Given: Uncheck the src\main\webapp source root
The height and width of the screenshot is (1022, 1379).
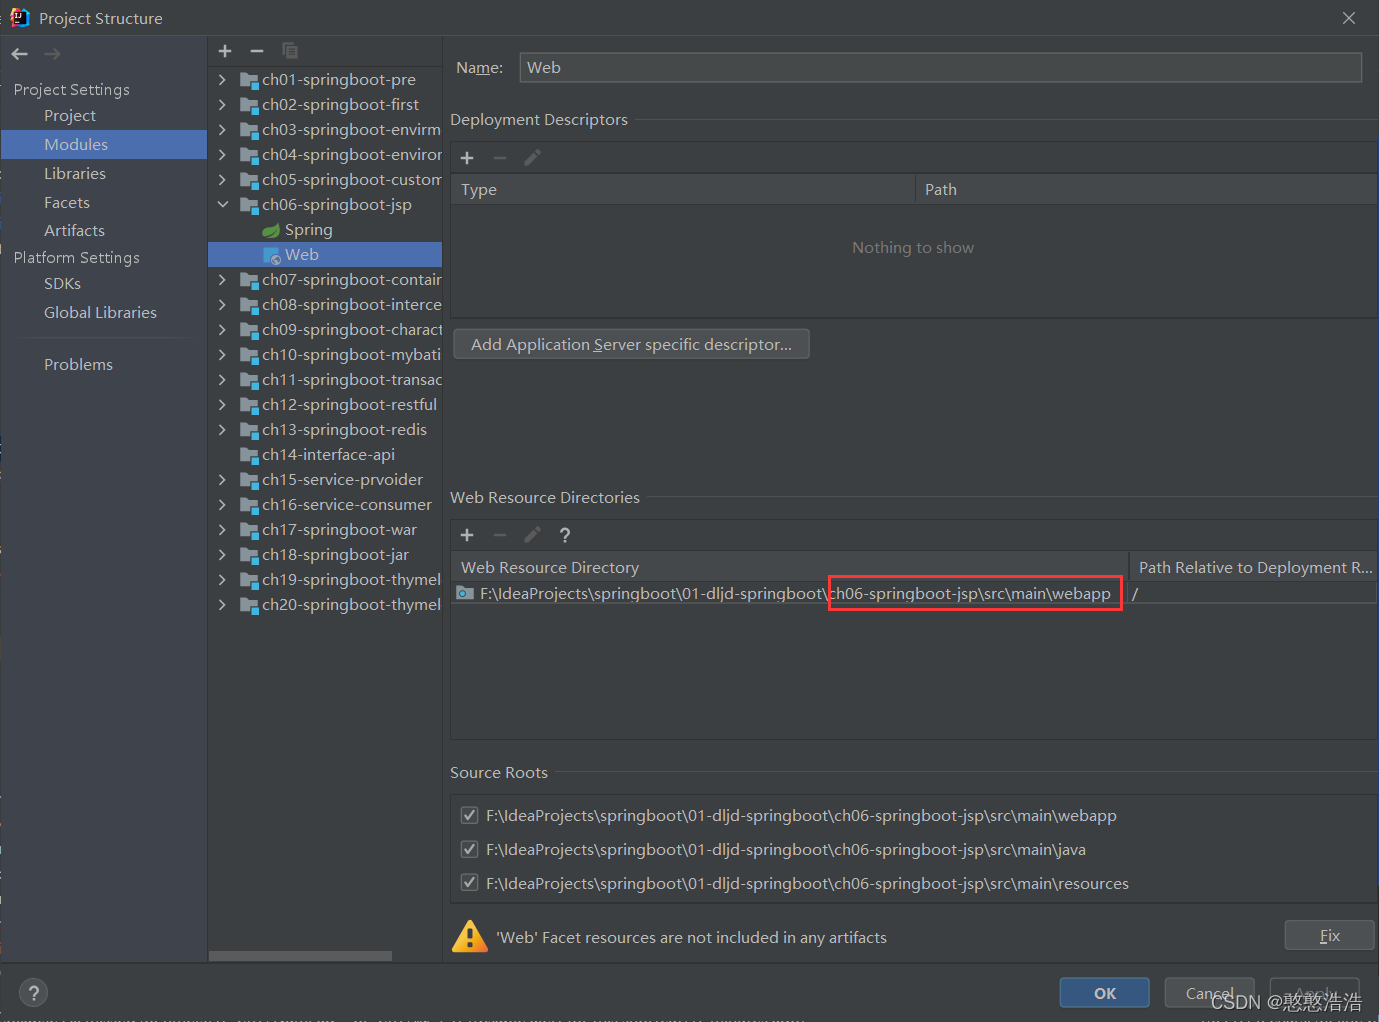Looking at the screenshot, I should click(x=469, y=815).
